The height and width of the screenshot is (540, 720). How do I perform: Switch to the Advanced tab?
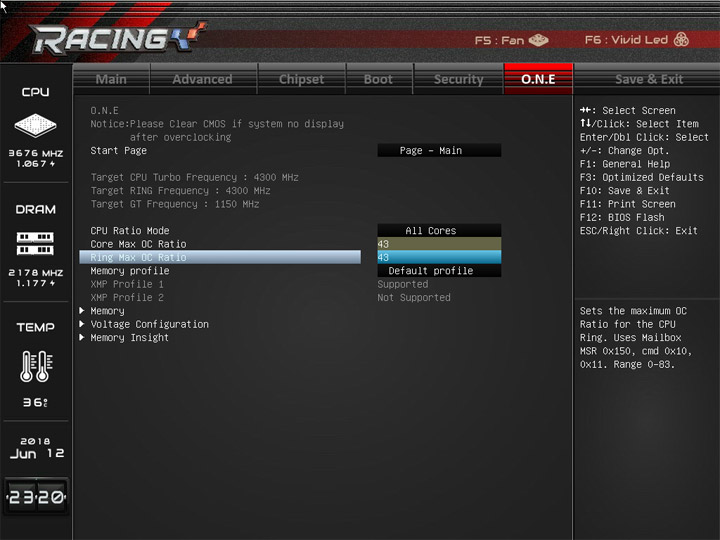pos(203,79)
